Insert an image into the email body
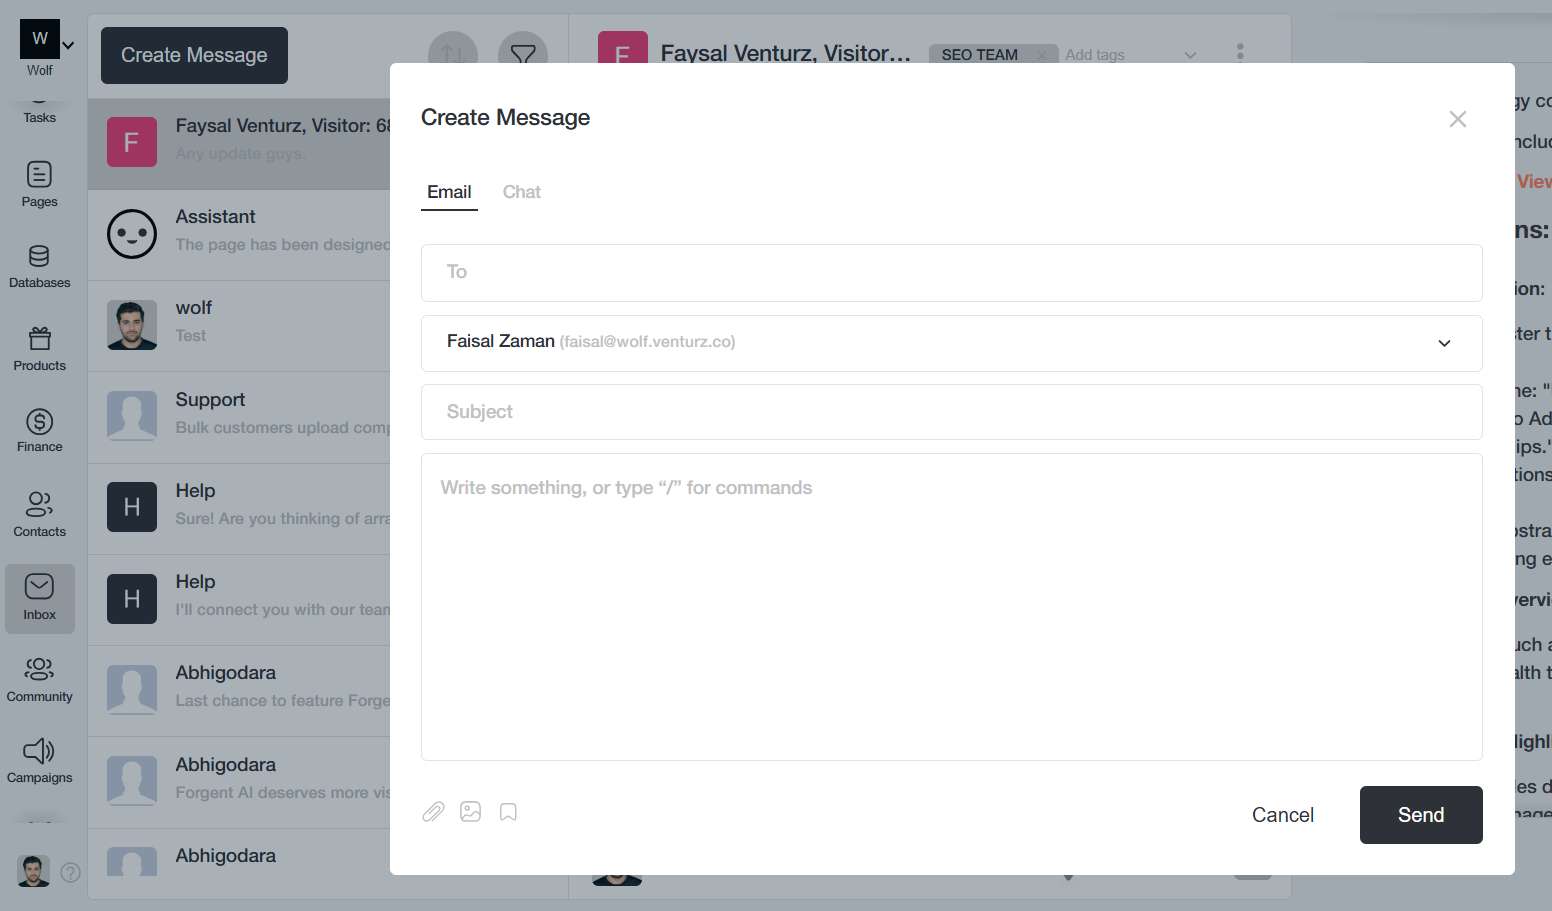1552x911 pixels. (470, 811)
